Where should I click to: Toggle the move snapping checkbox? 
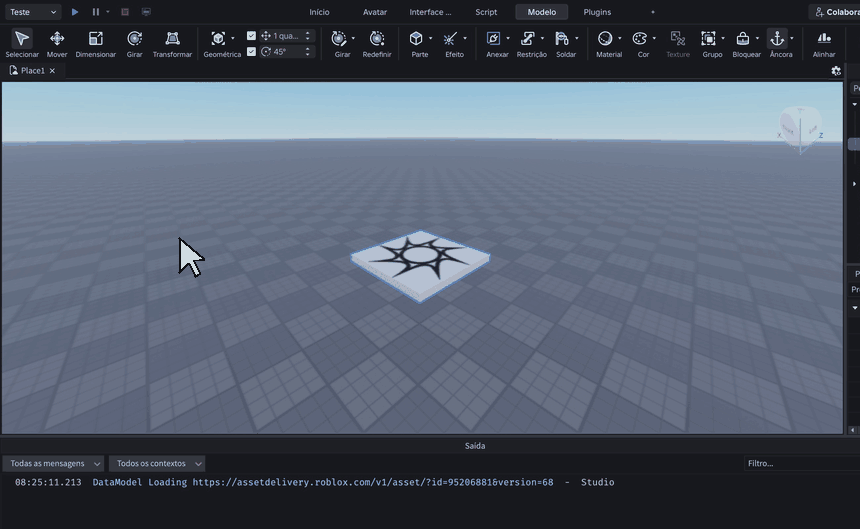click(x=251, y=36)
